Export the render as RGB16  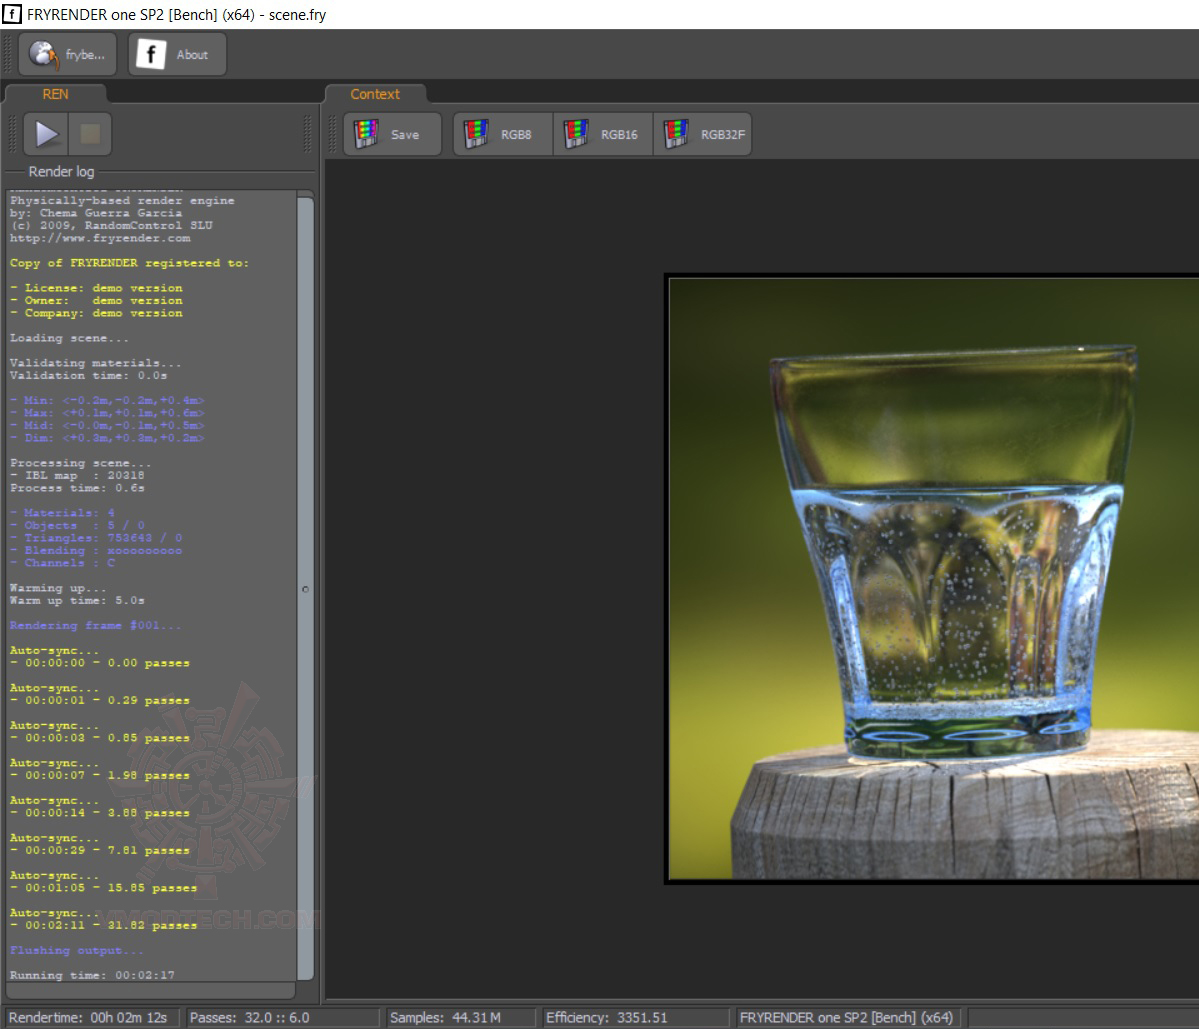603,135
